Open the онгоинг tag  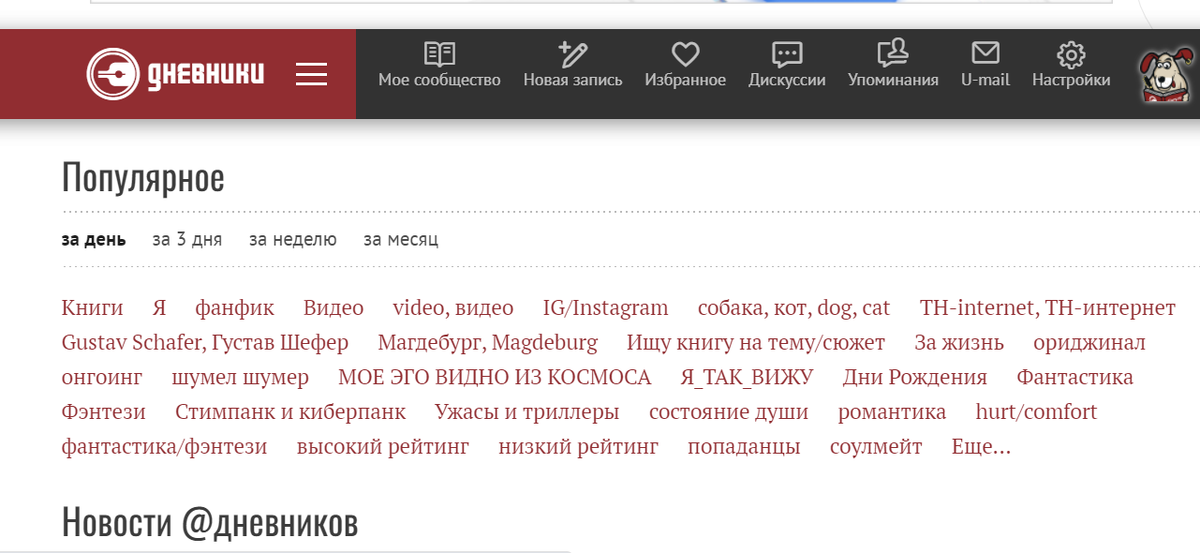[102, 378]
